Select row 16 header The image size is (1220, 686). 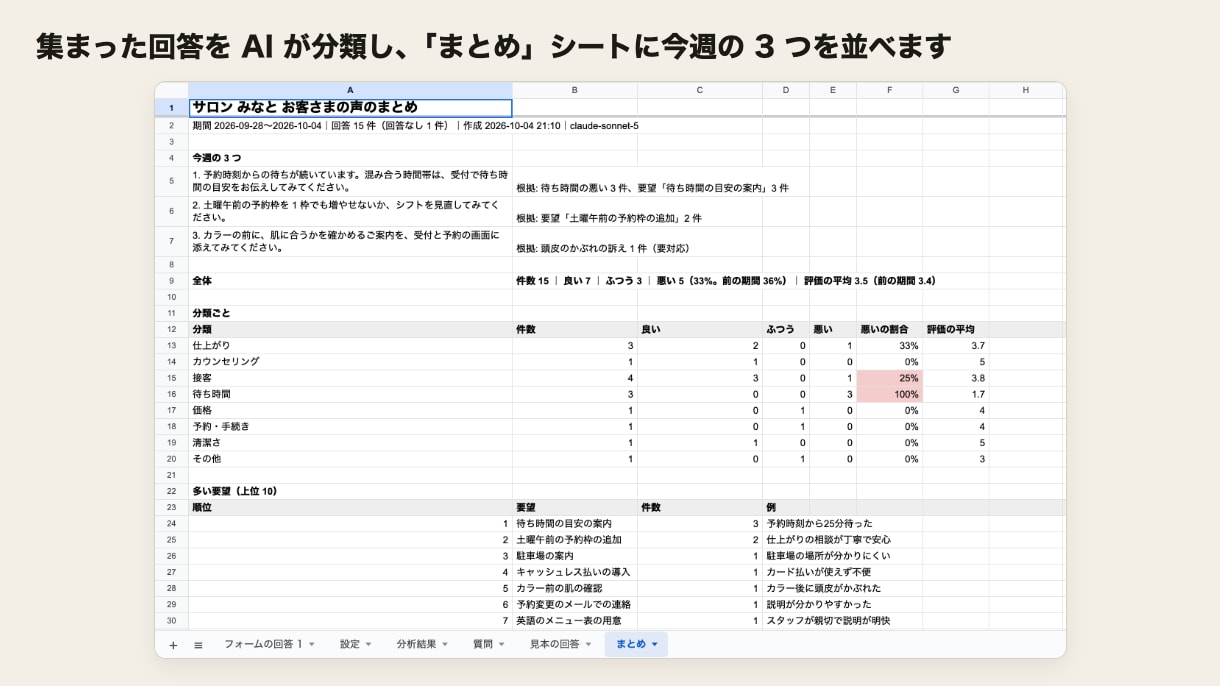172,394
